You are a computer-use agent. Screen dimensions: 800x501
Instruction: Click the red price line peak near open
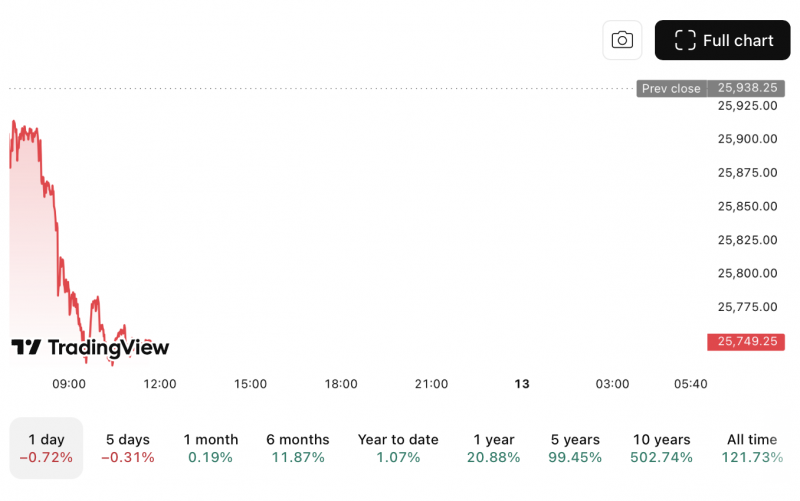point(14,122)
